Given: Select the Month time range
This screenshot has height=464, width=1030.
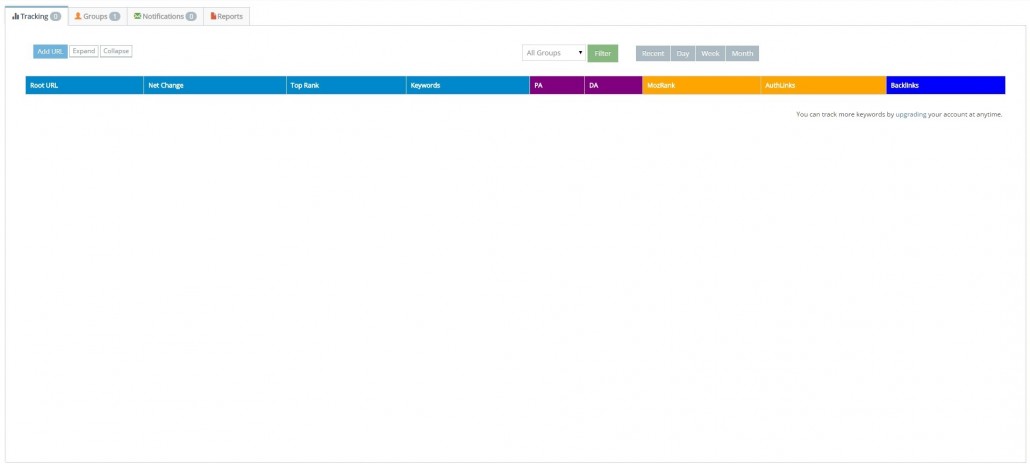Looking at the screenshot, I should [x=743, y=53].
